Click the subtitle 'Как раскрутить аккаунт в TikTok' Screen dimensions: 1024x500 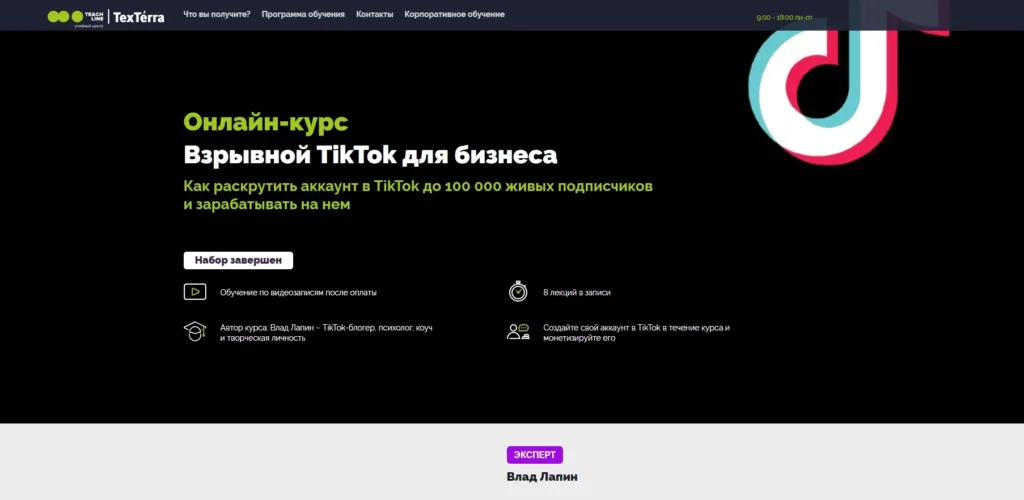418,195
